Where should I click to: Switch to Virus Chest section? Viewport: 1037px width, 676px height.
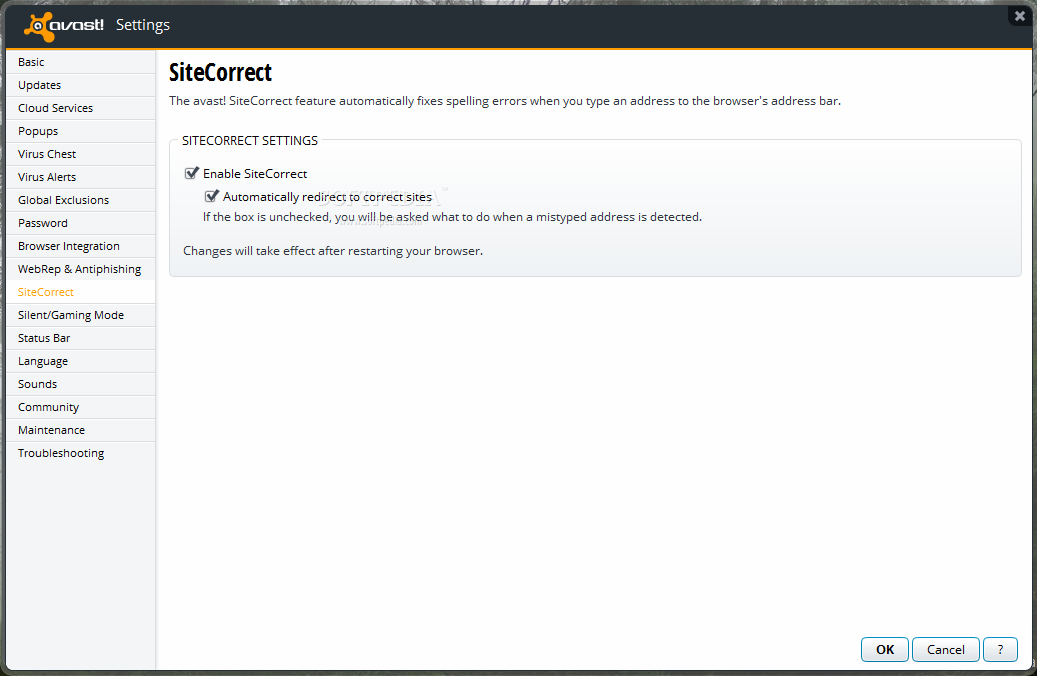tap(81, 154)
